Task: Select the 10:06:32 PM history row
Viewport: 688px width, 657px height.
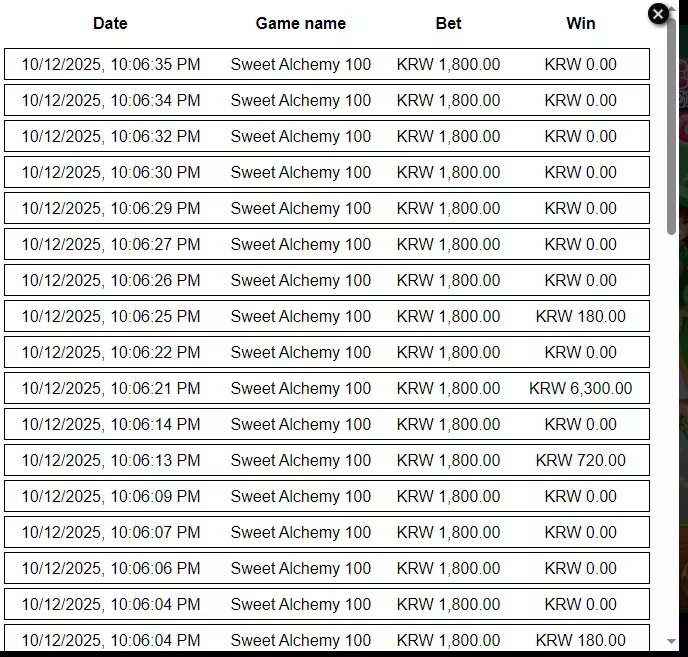Action: (x=327, y=136)
